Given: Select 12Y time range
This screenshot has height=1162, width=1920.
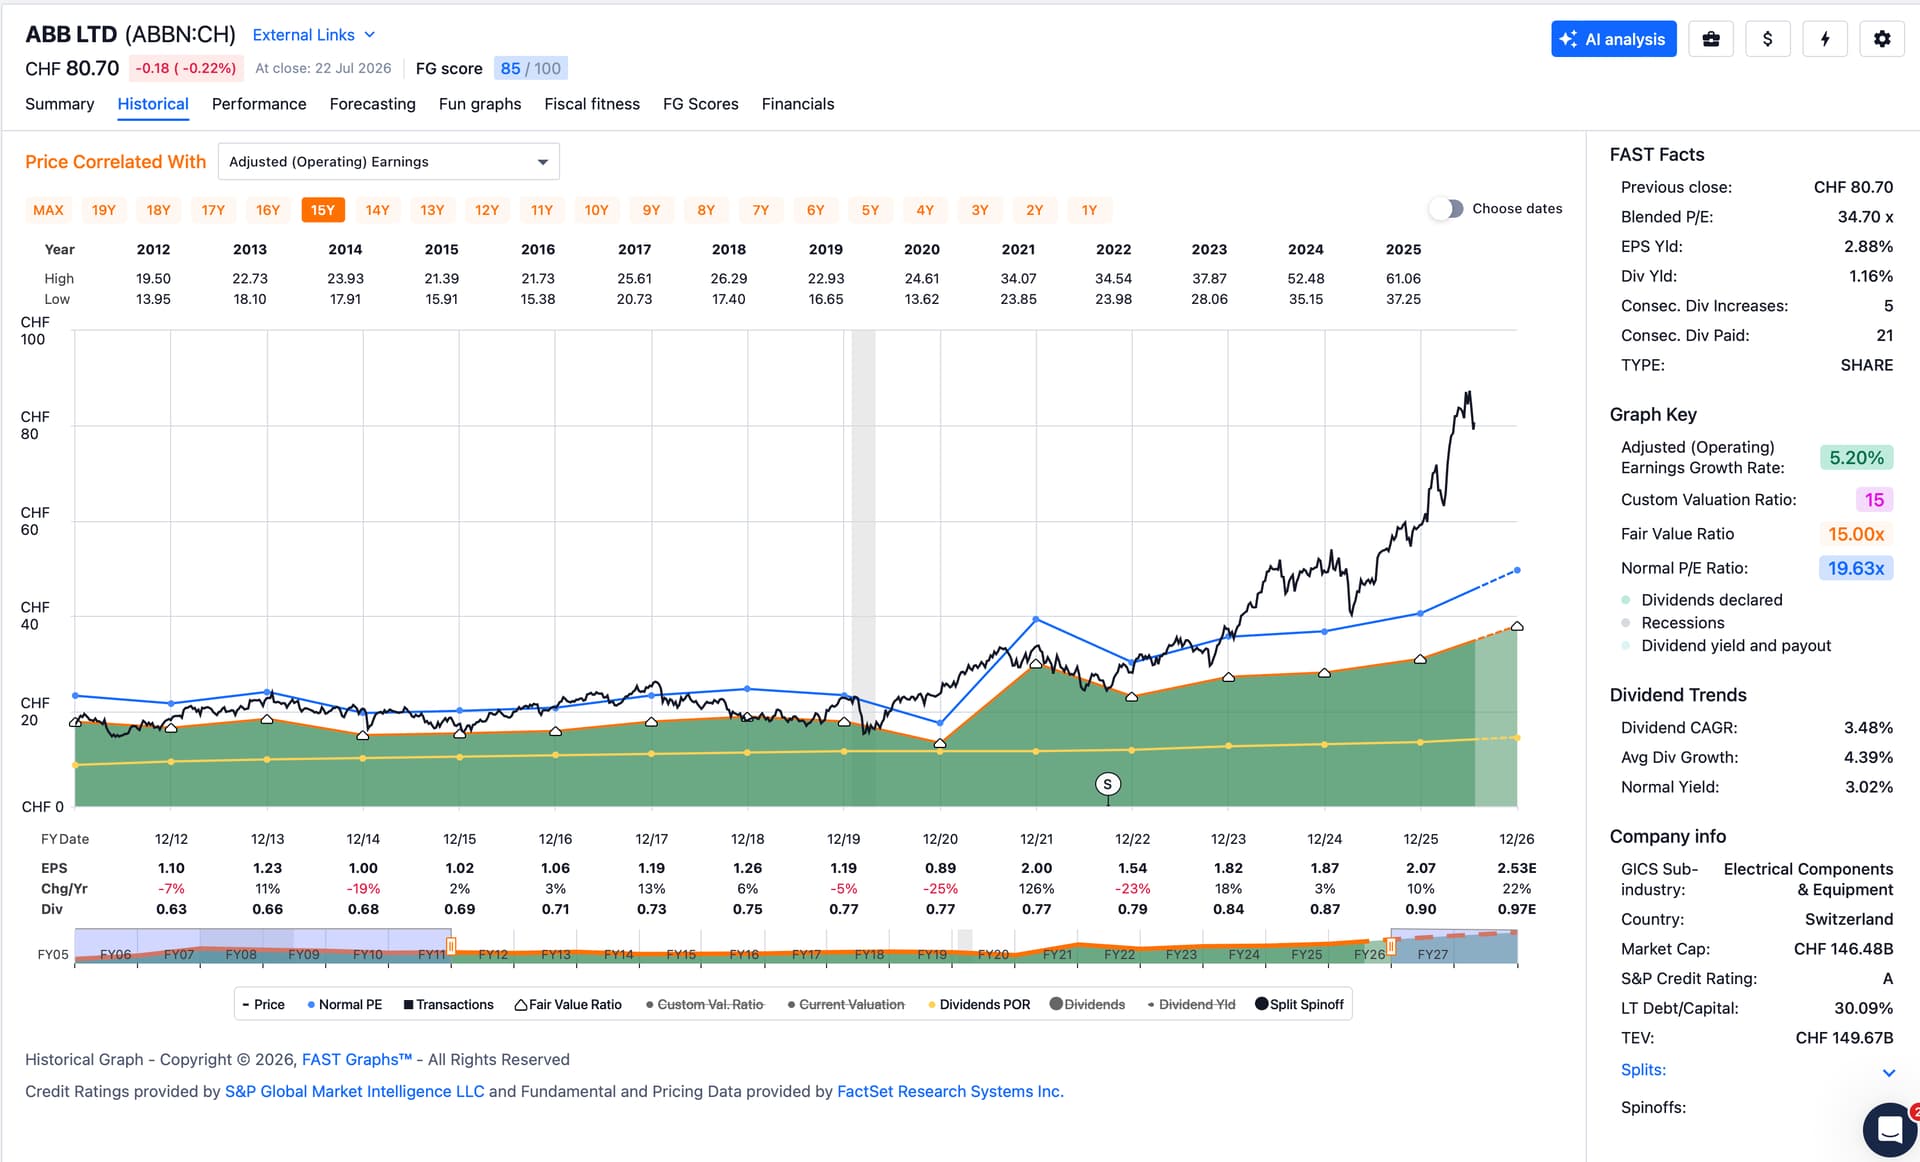Looking at the screenshot, I should (487, 210).
